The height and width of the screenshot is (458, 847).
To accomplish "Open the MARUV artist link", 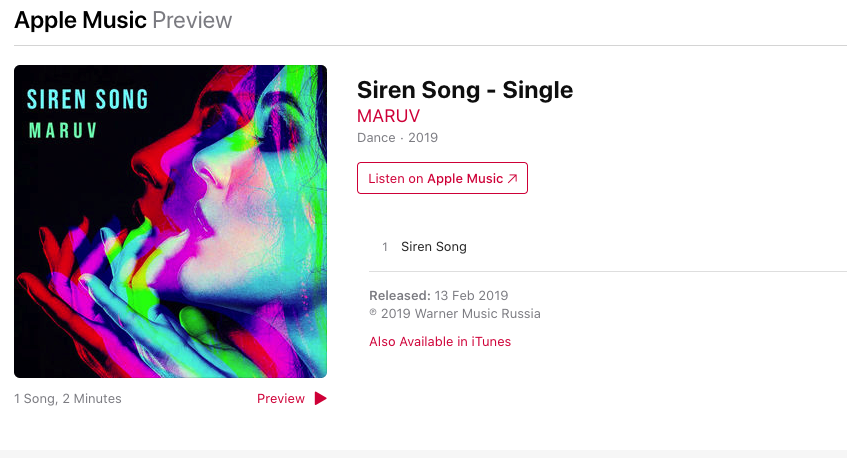I will click(x=389, y=115).
